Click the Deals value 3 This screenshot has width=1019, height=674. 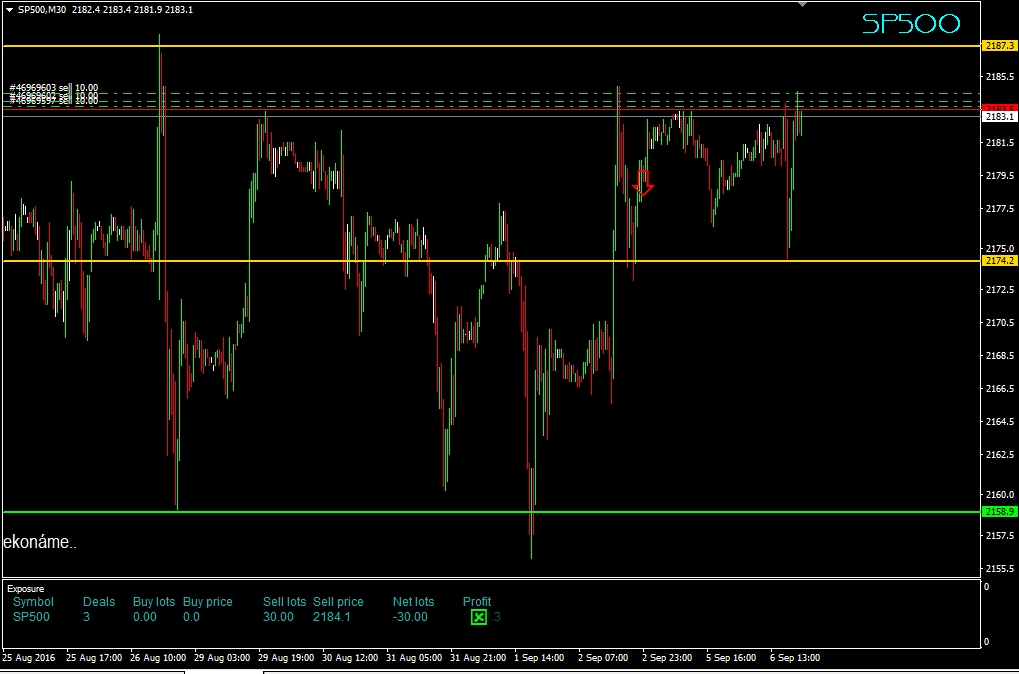(86, 617)
